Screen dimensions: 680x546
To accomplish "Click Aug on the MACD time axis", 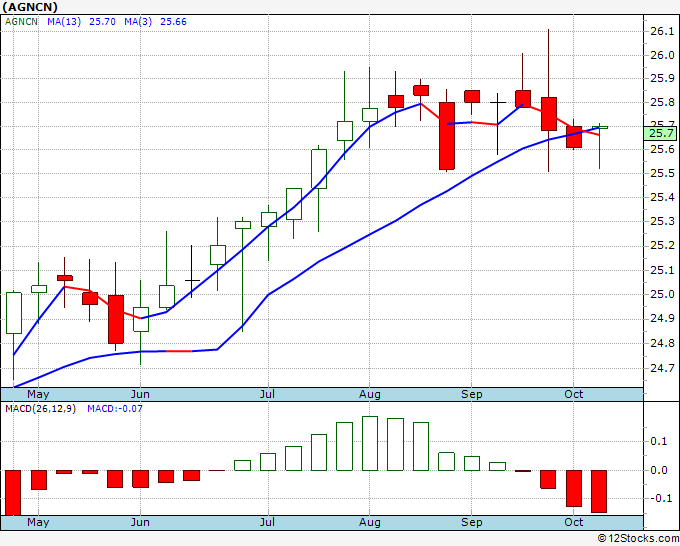I will [369, 522].
